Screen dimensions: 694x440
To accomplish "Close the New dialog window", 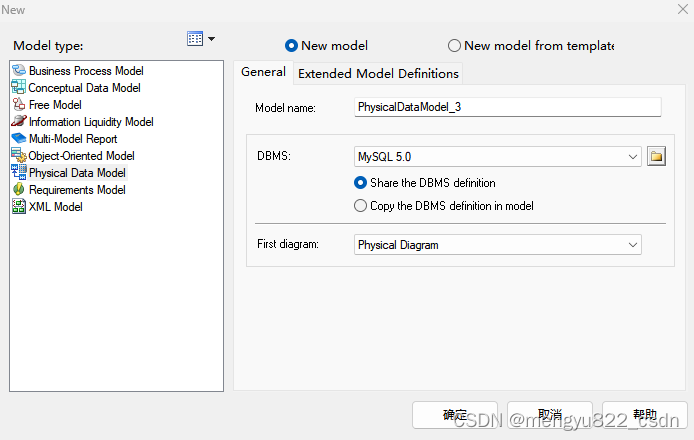I will click(x=683, y=9).
